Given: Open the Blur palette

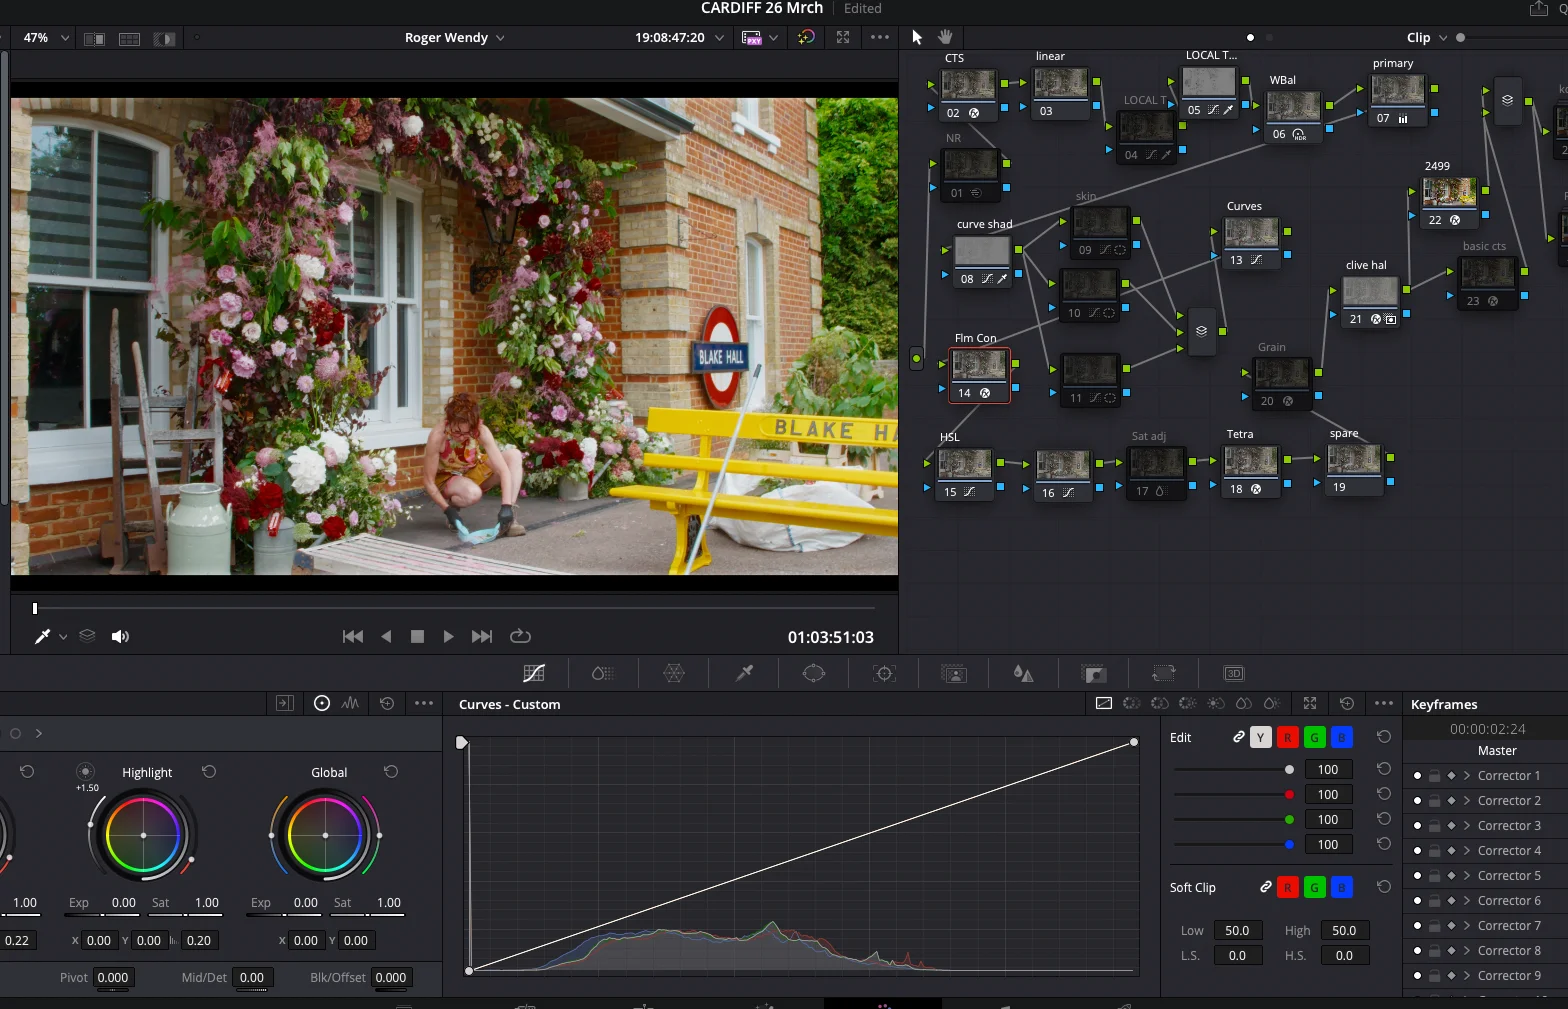Looking at the screenshot, I should pos(1023,673).
